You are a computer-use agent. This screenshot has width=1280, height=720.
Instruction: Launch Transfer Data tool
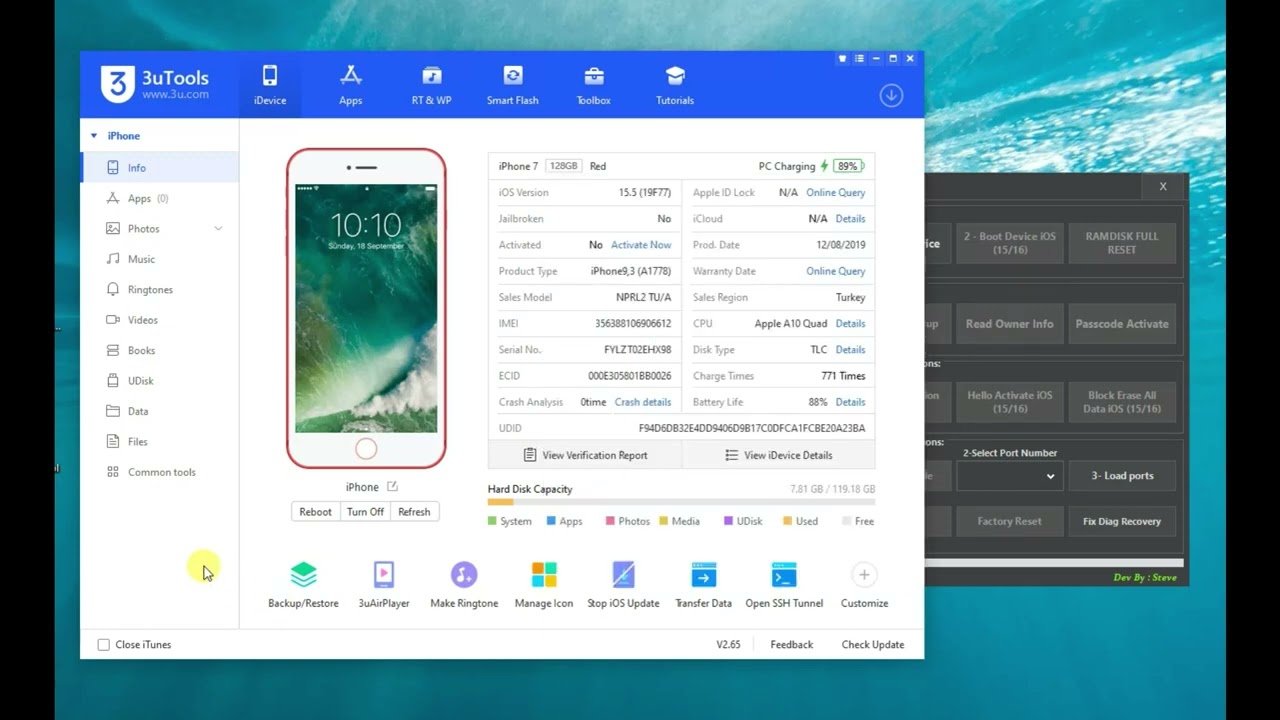click(704, 584)
